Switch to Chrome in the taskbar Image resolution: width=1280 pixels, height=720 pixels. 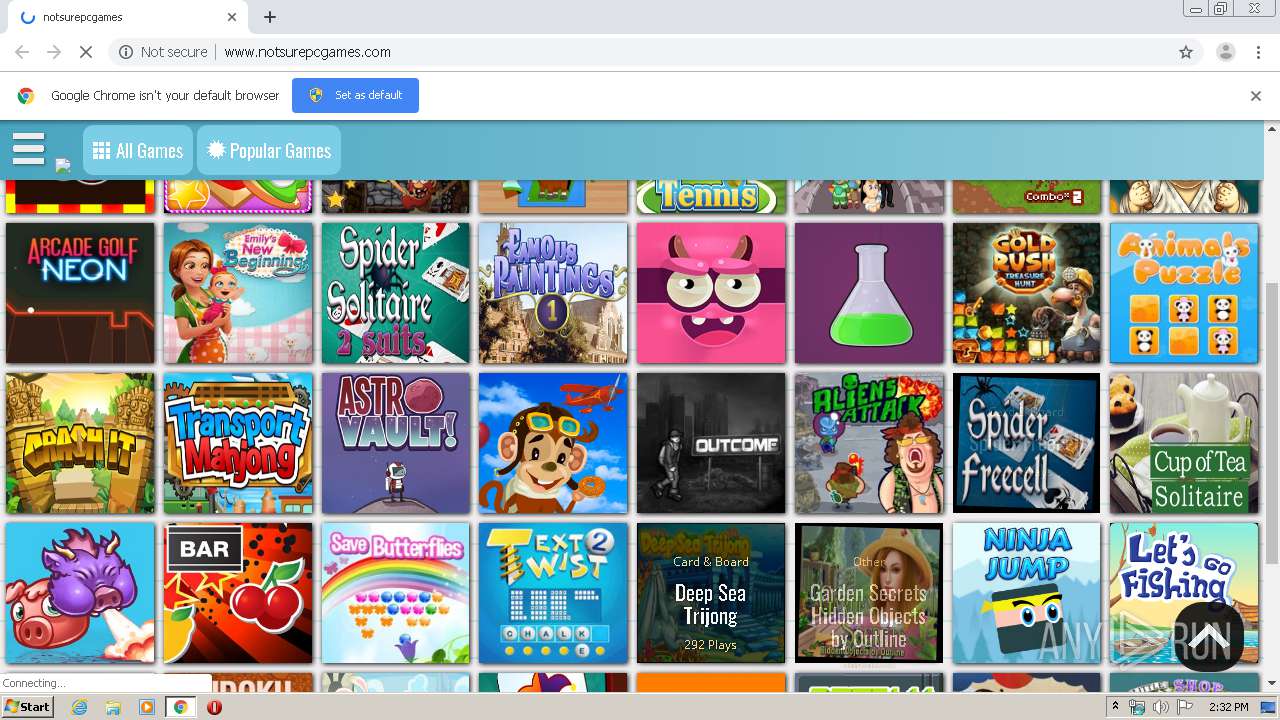180,707
